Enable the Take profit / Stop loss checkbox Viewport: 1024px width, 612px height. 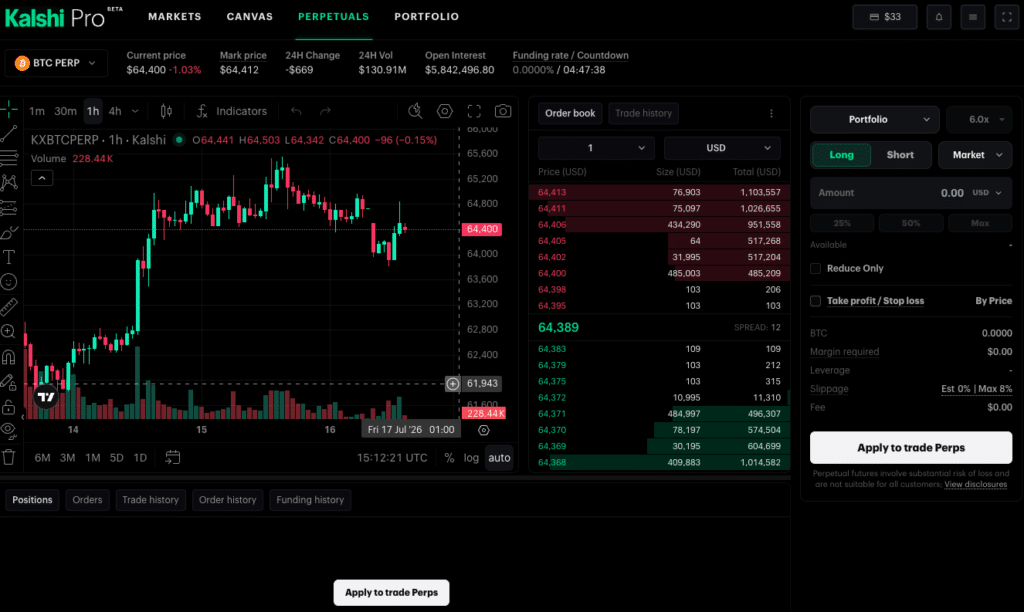pos(816,301)
